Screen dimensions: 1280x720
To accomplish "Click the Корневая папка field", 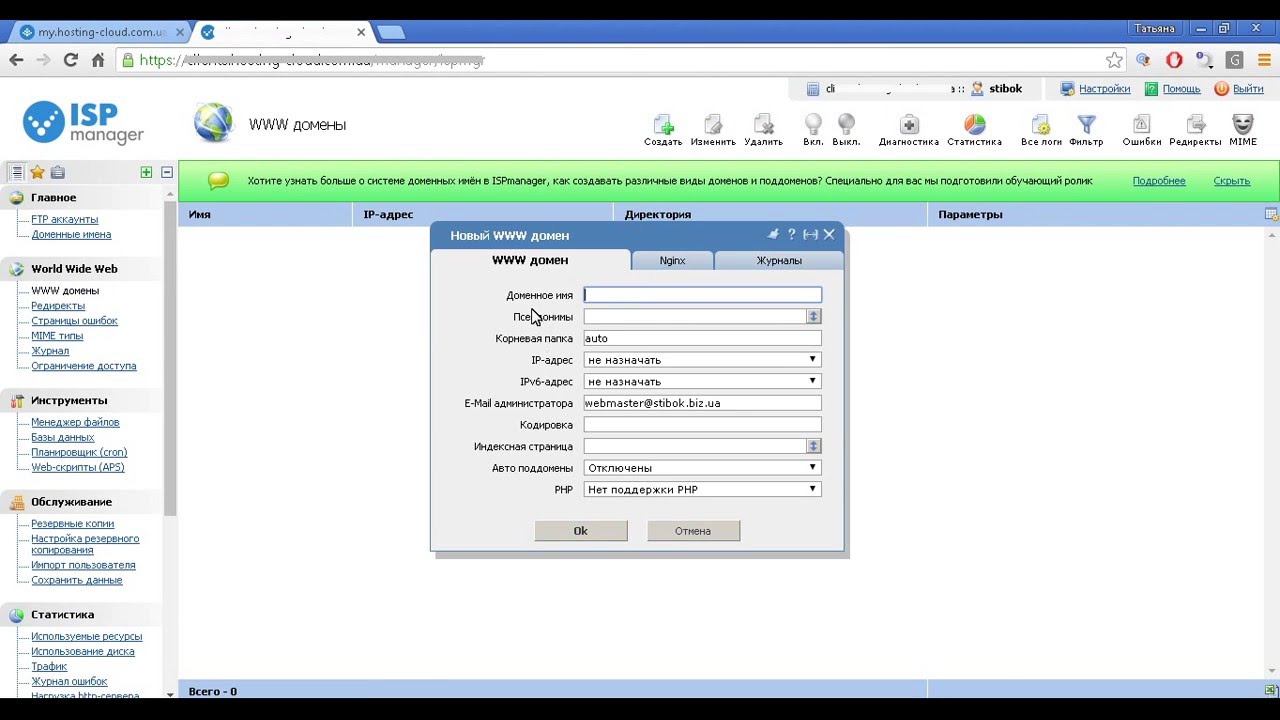I will [x=702, y=338].
